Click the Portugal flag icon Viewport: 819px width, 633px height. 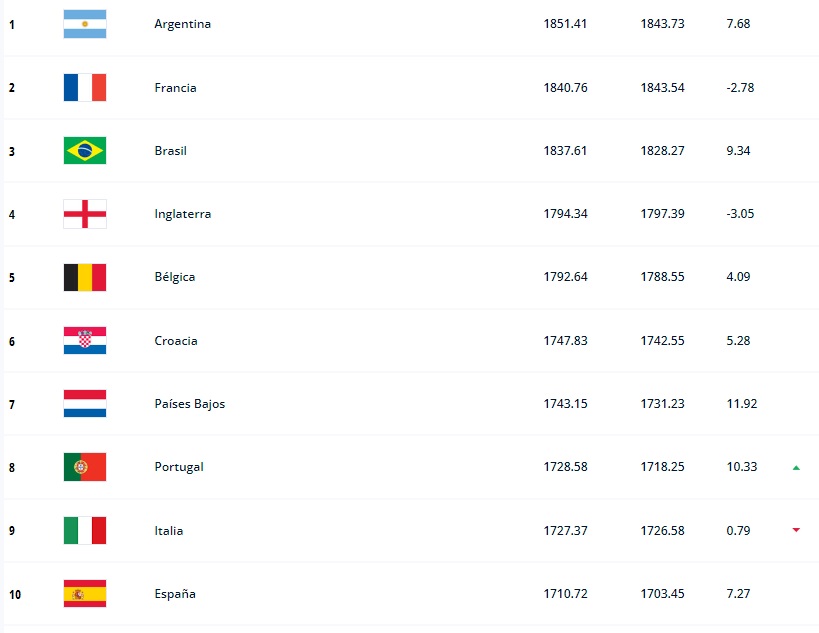[85, 467]
